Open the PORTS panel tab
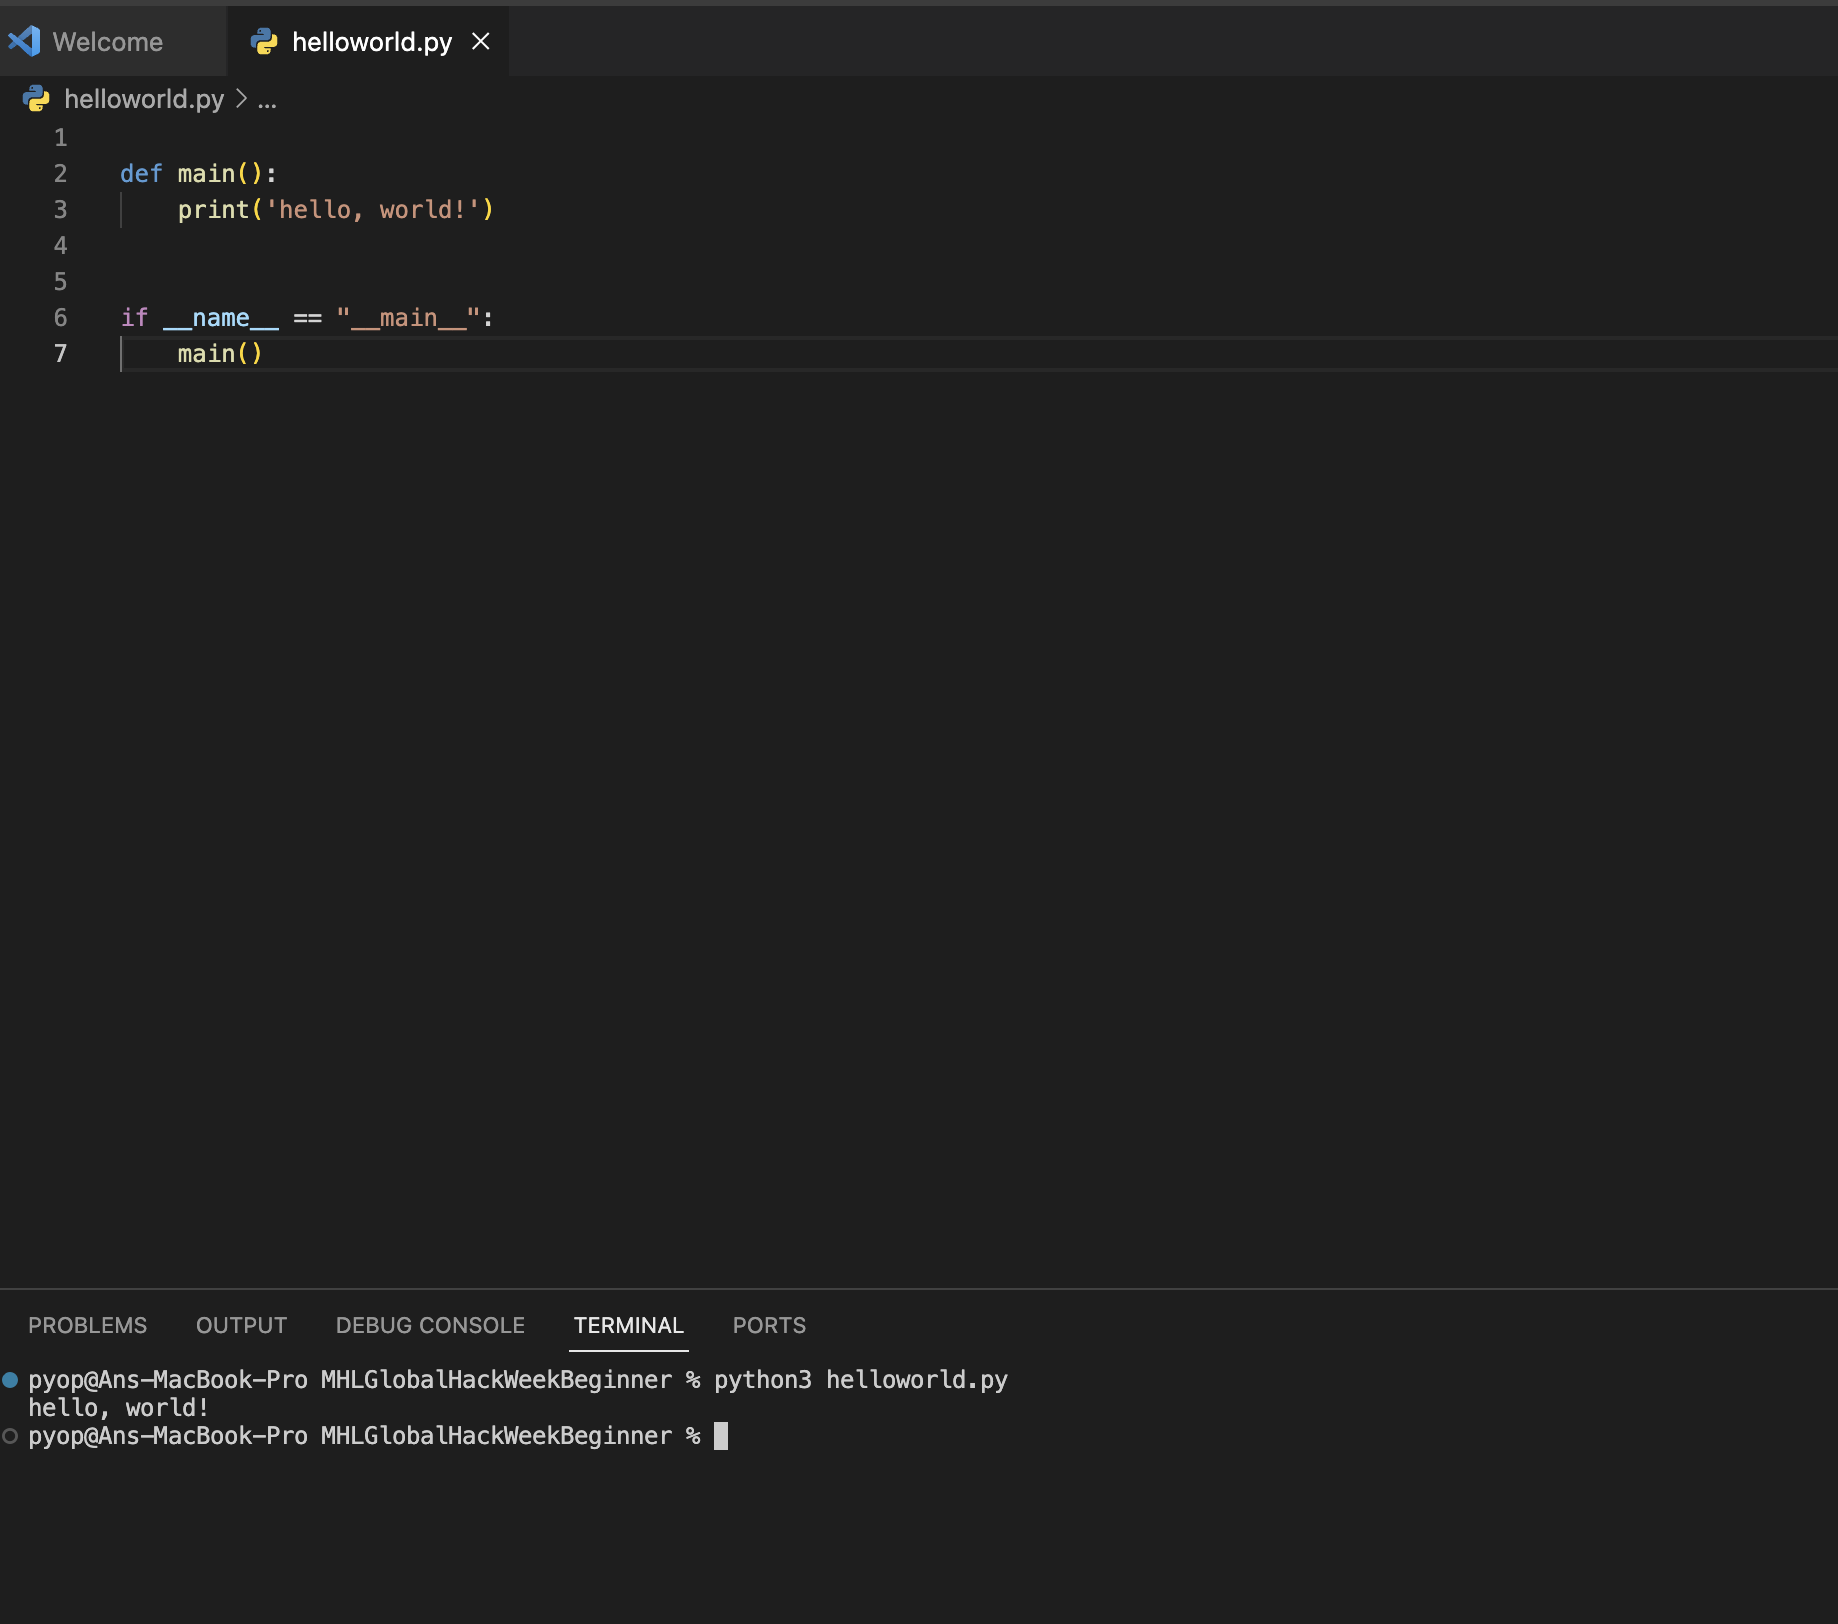1838x1624 pixels. point(769,1325)
